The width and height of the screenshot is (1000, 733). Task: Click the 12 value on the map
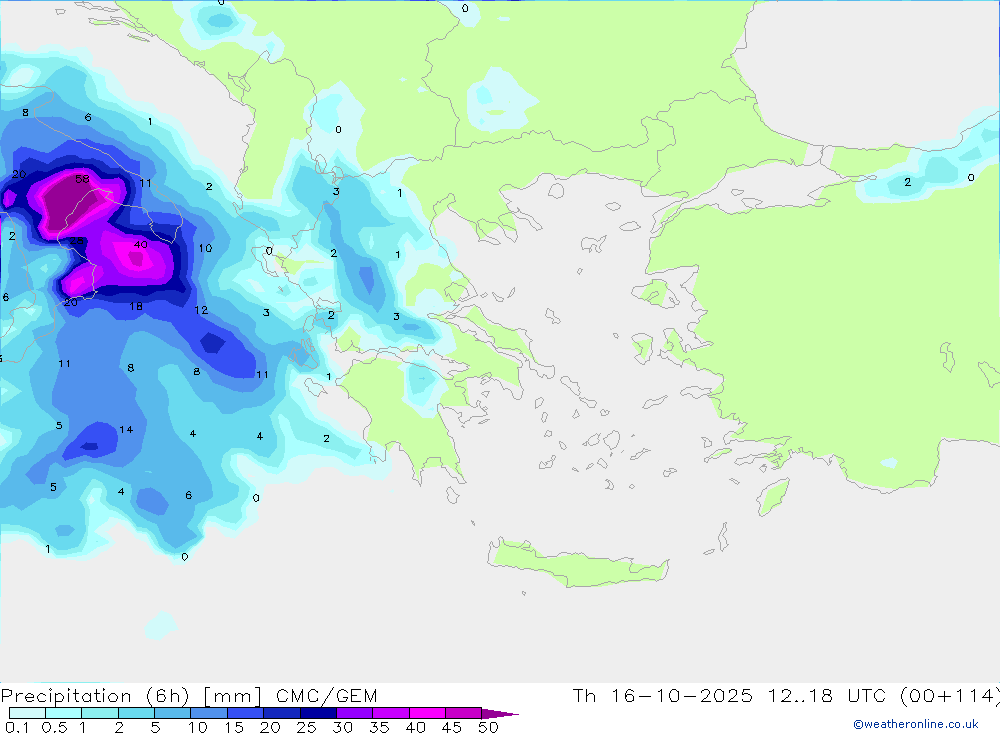click(x=201, y=310)
